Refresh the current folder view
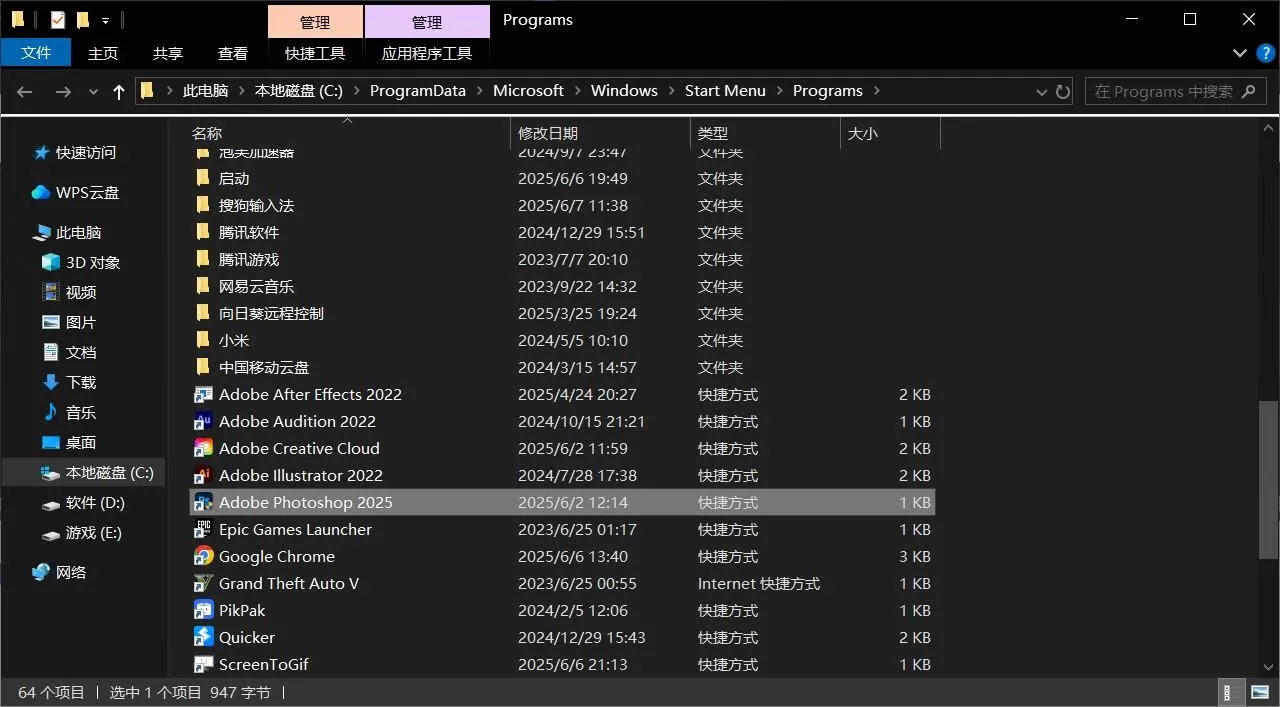 (x=1063, y=91)
